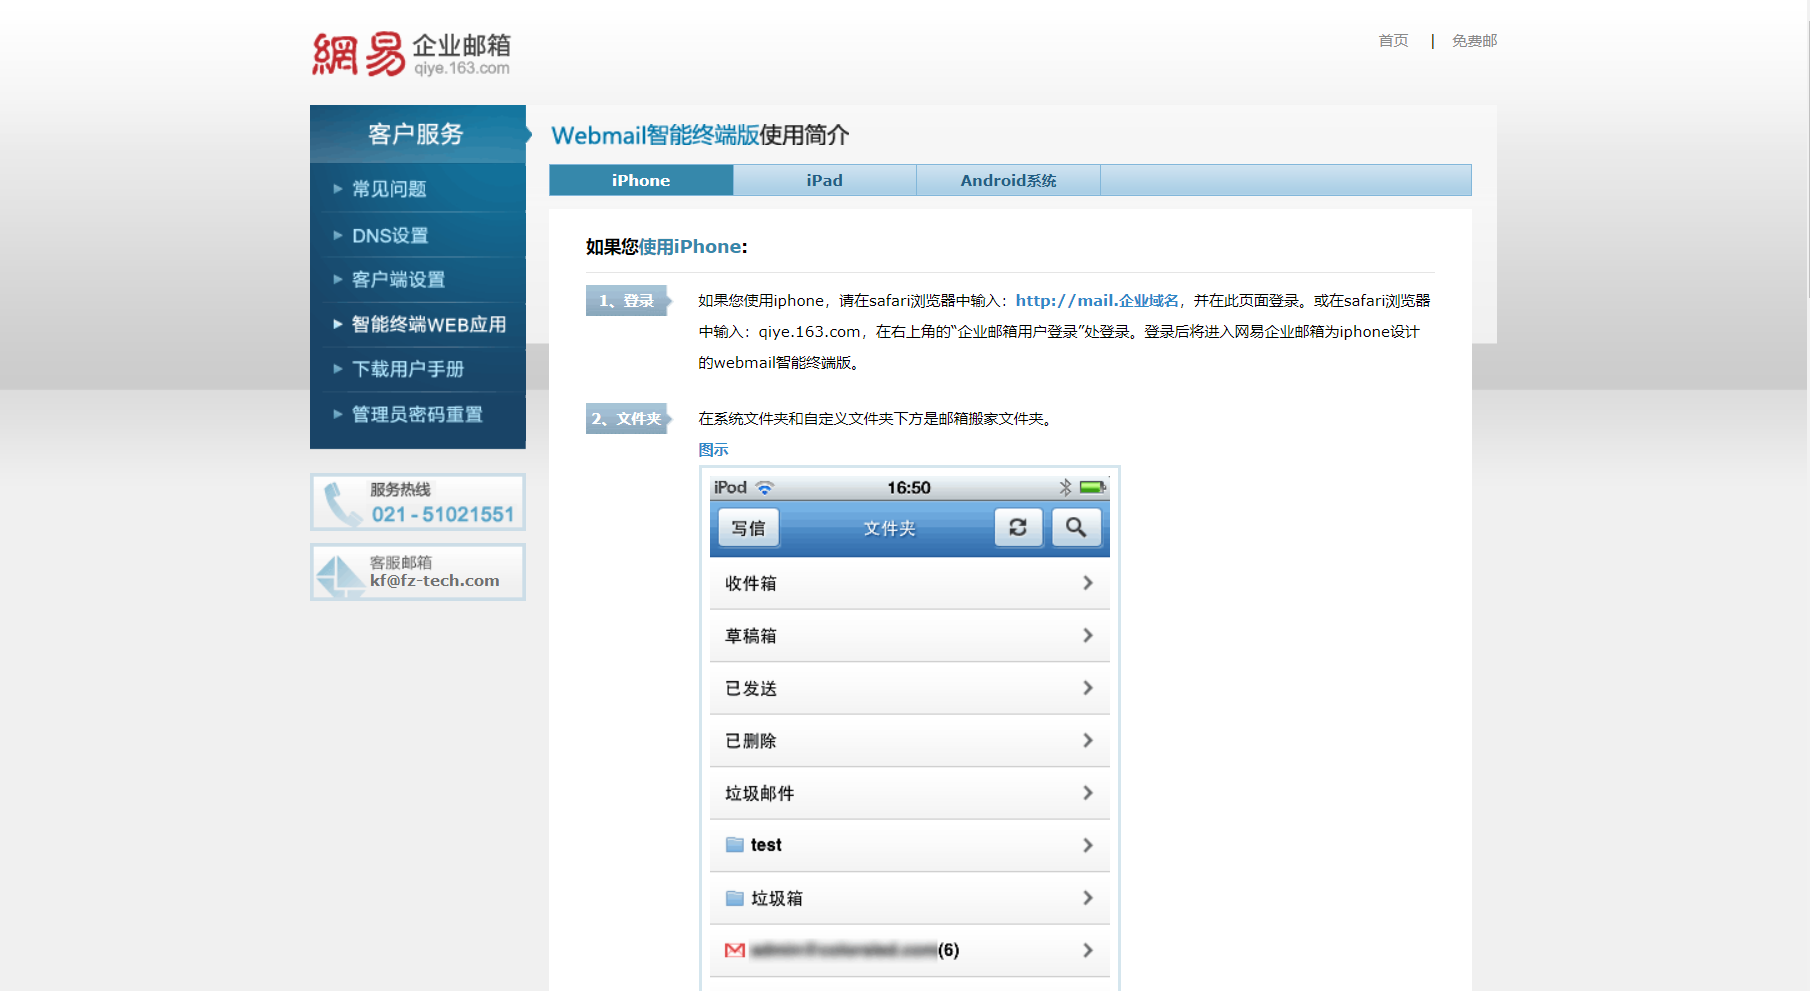
Task: Switch to the iPad tab
Action: click(825, 180)
